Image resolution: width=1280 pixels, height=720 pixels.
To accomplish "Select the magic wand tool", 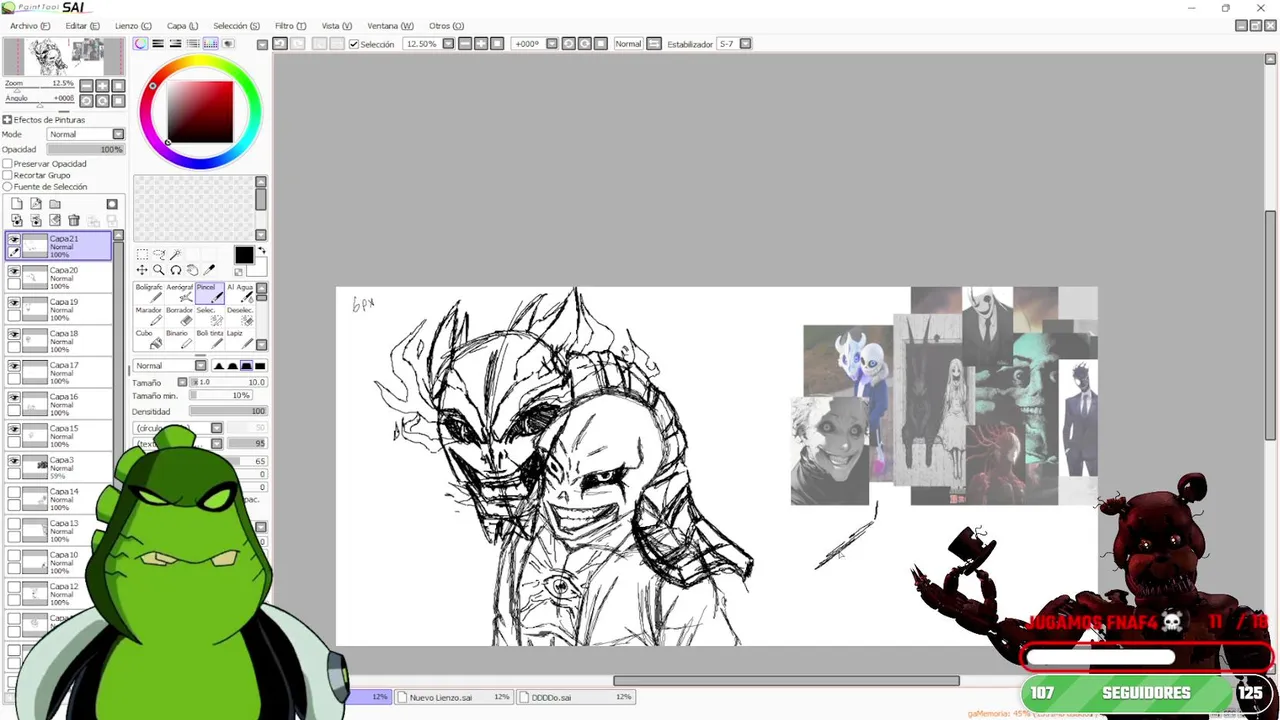I will [176, 254].
